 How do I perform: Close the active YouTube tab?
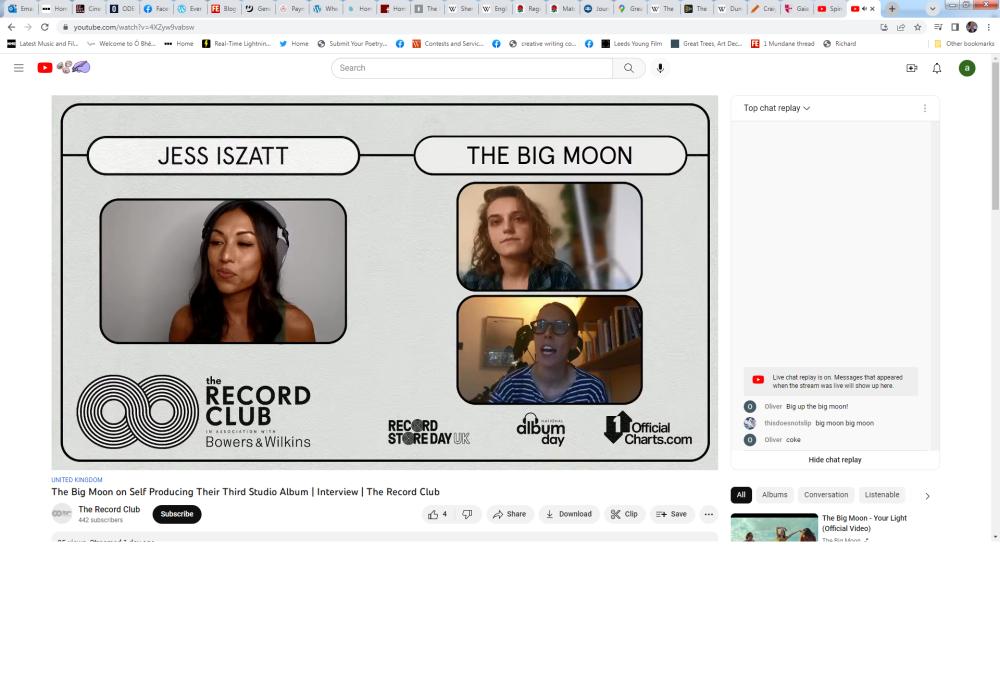872,9
